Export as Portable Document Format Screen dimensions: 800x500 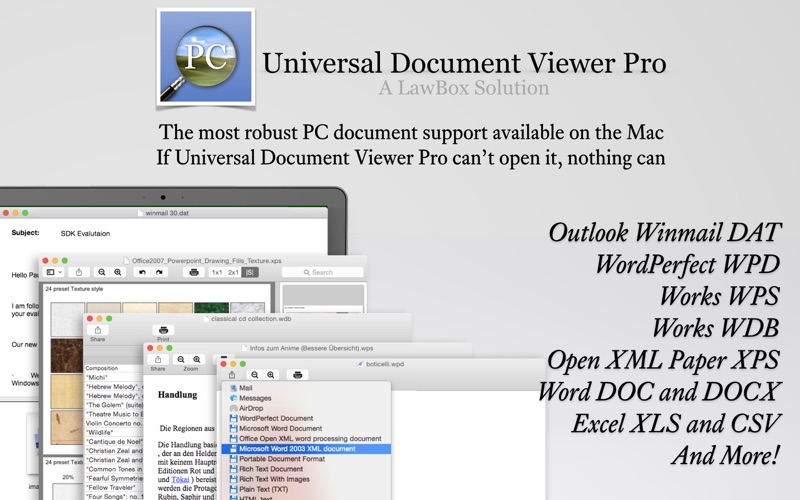click(x=306, y=459)
